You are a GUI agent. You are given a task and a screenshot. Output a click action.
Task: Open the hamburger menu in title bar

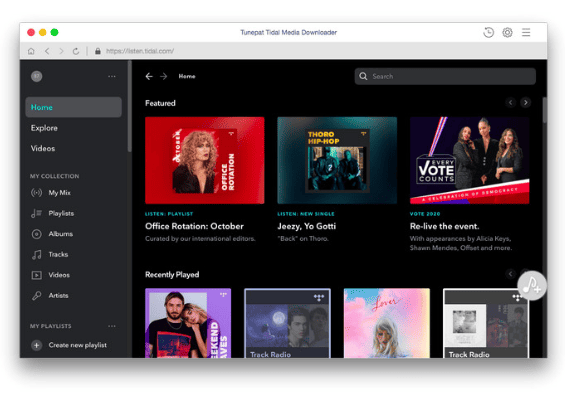click(x=526, y=32)
